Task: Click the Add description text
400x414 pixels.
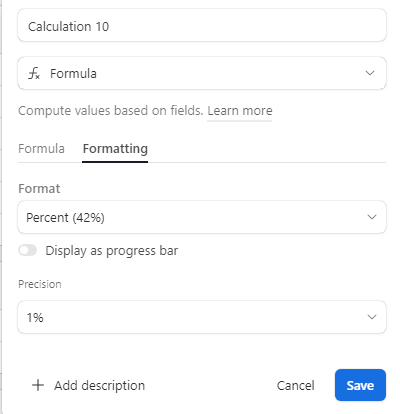Action: pyautogui.click(x=100, y=385)
